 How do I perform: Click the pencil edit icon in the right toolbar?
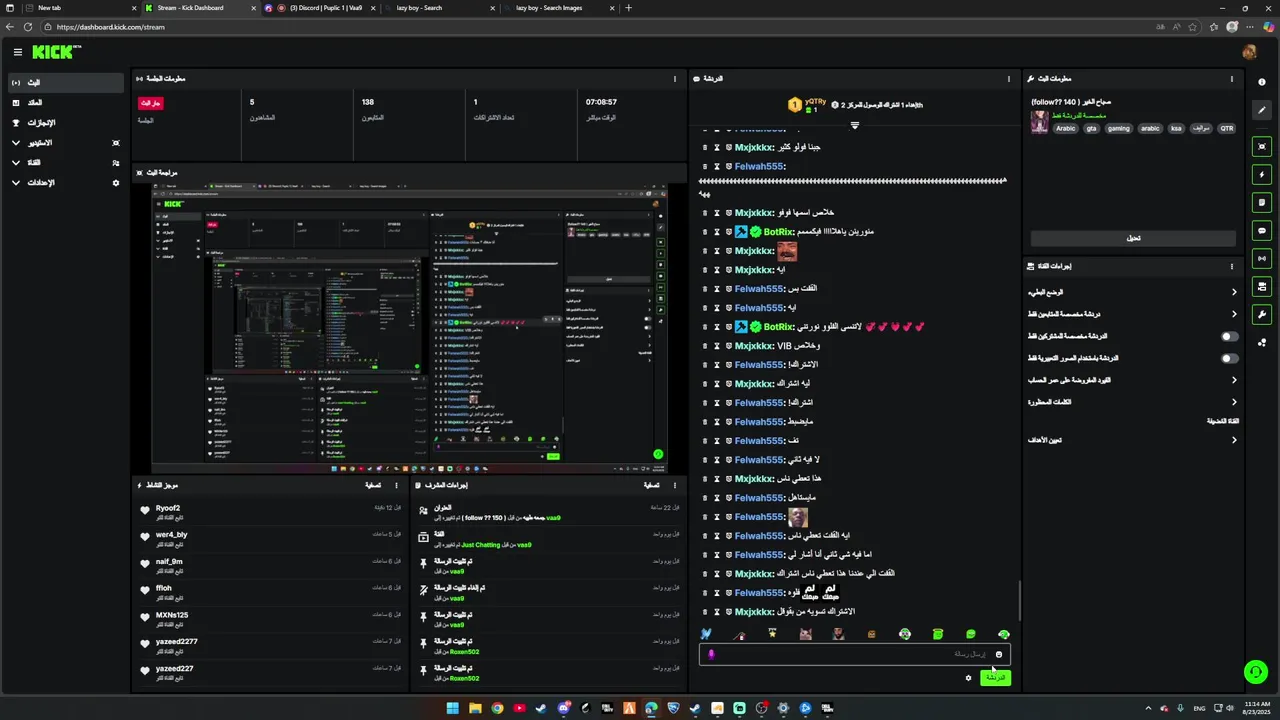(x=1262, y=111)
